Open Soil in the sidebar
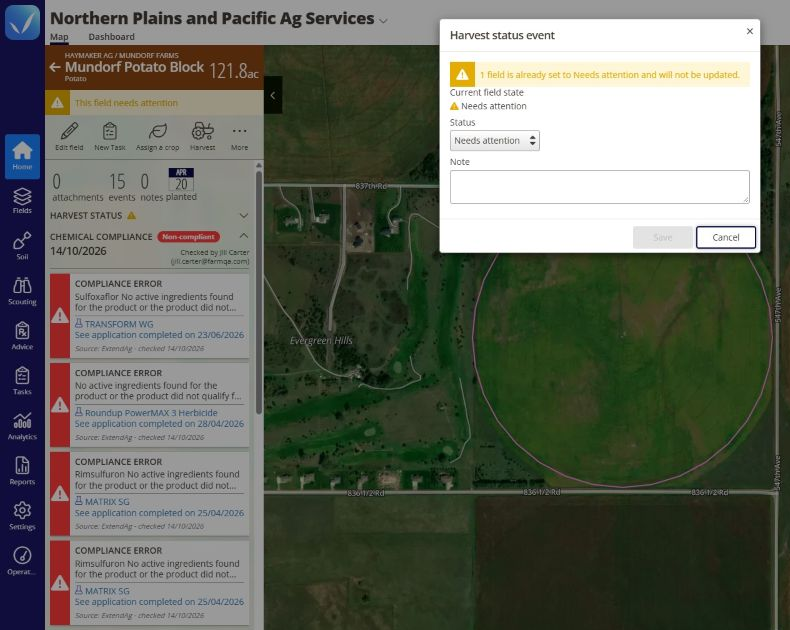Image resolution: width=790 pixels, height=630 pixels. pyautogui.click(x=22, y=245)
